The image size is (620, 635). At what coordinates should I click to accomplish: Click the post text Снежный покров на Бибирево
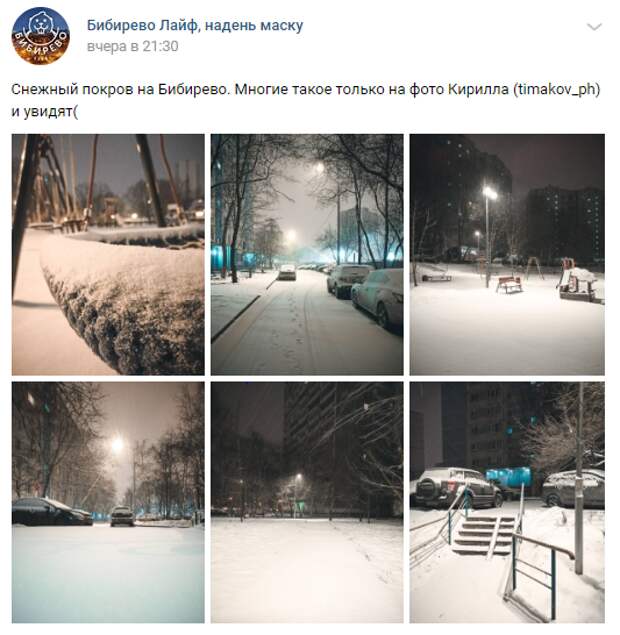click(121, 89)
